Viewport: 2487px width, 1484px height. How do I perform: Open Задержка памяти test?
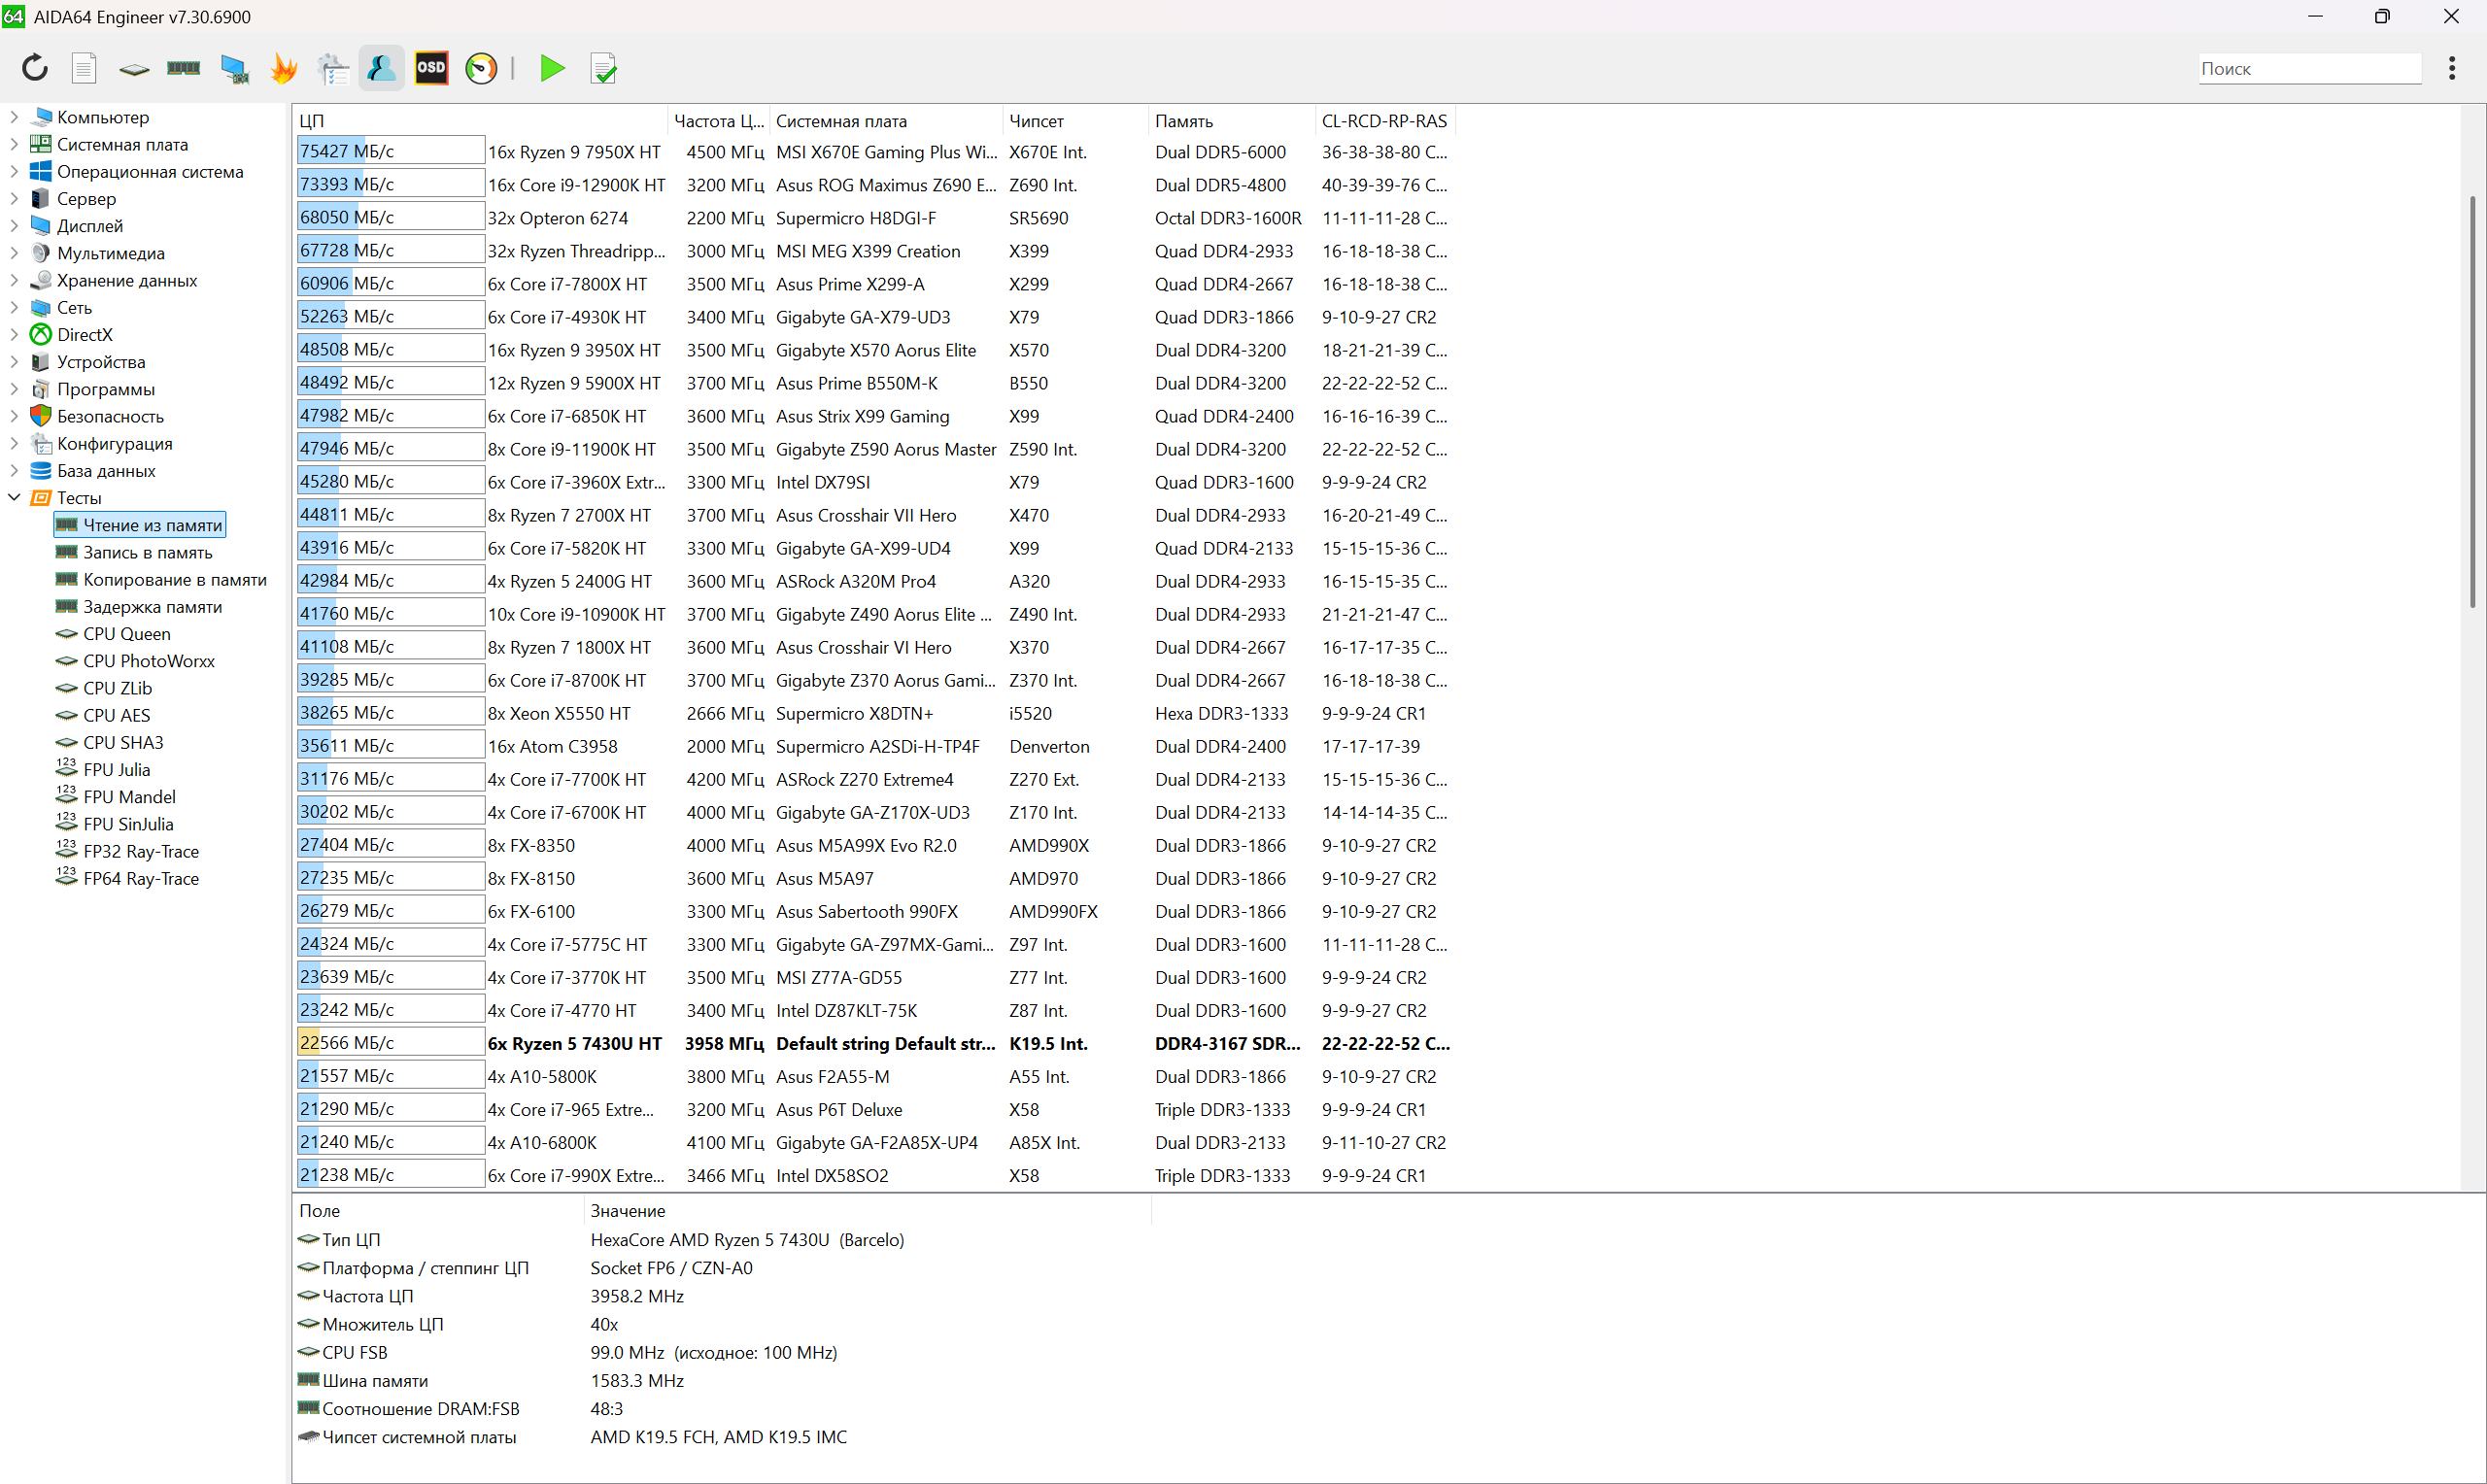pos(140,606)
